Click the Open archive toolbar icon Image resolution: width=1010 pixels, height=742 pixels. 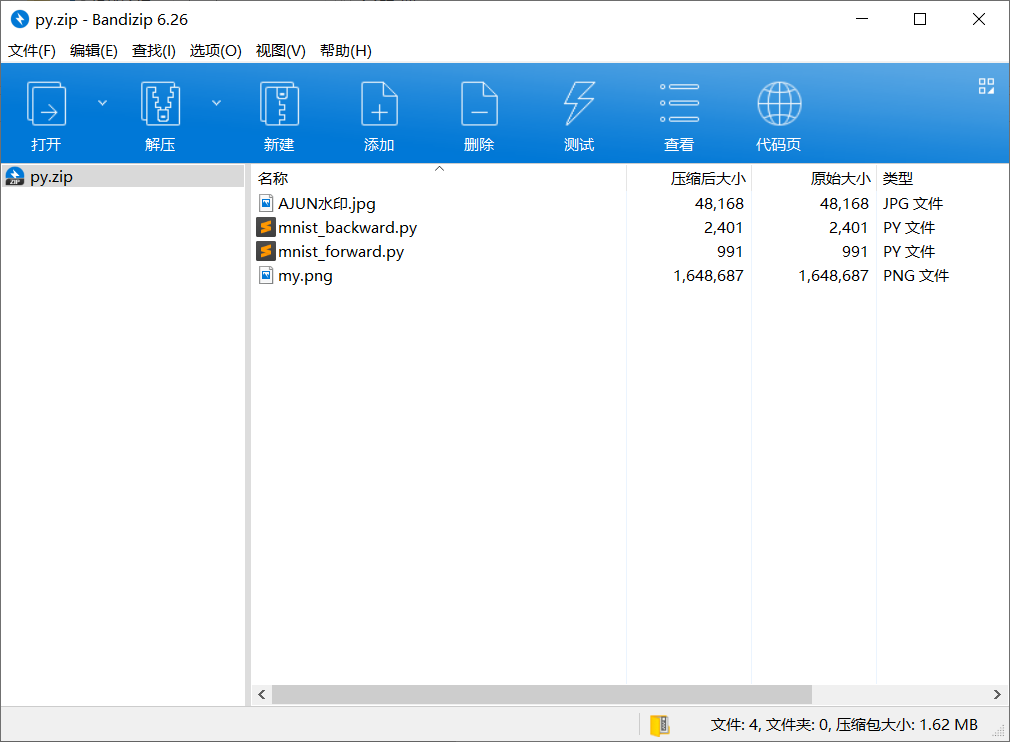(x=46, y=104)
